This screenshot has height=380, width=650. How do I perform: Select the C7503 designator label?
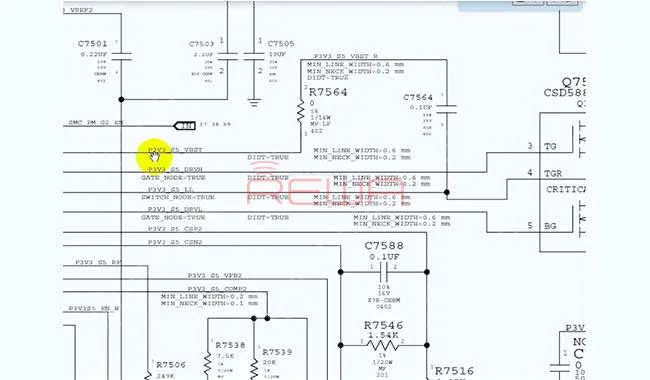pos(201,44)
